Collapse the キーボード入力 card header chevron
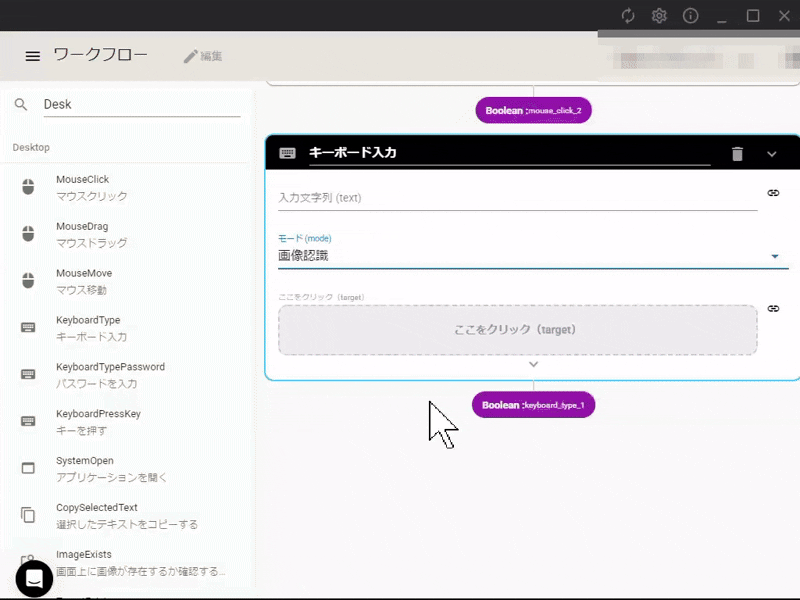 pyautogui.click(x=771, y=153)
